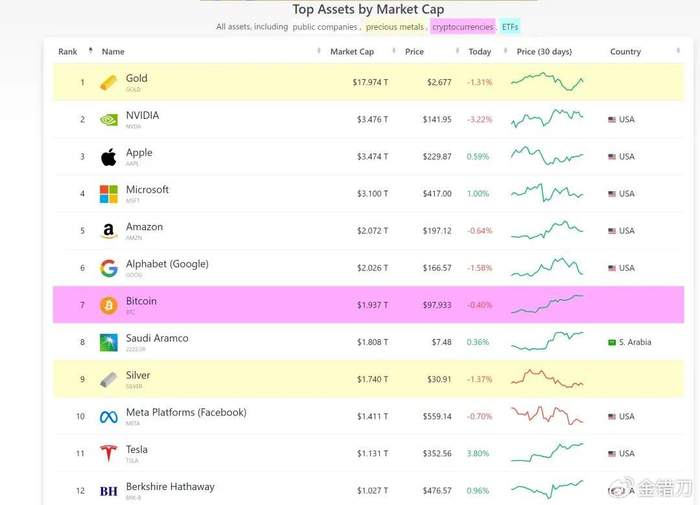Sort by Market Cap column header
This screenshot has width=700, height=505.
point(352,52)
